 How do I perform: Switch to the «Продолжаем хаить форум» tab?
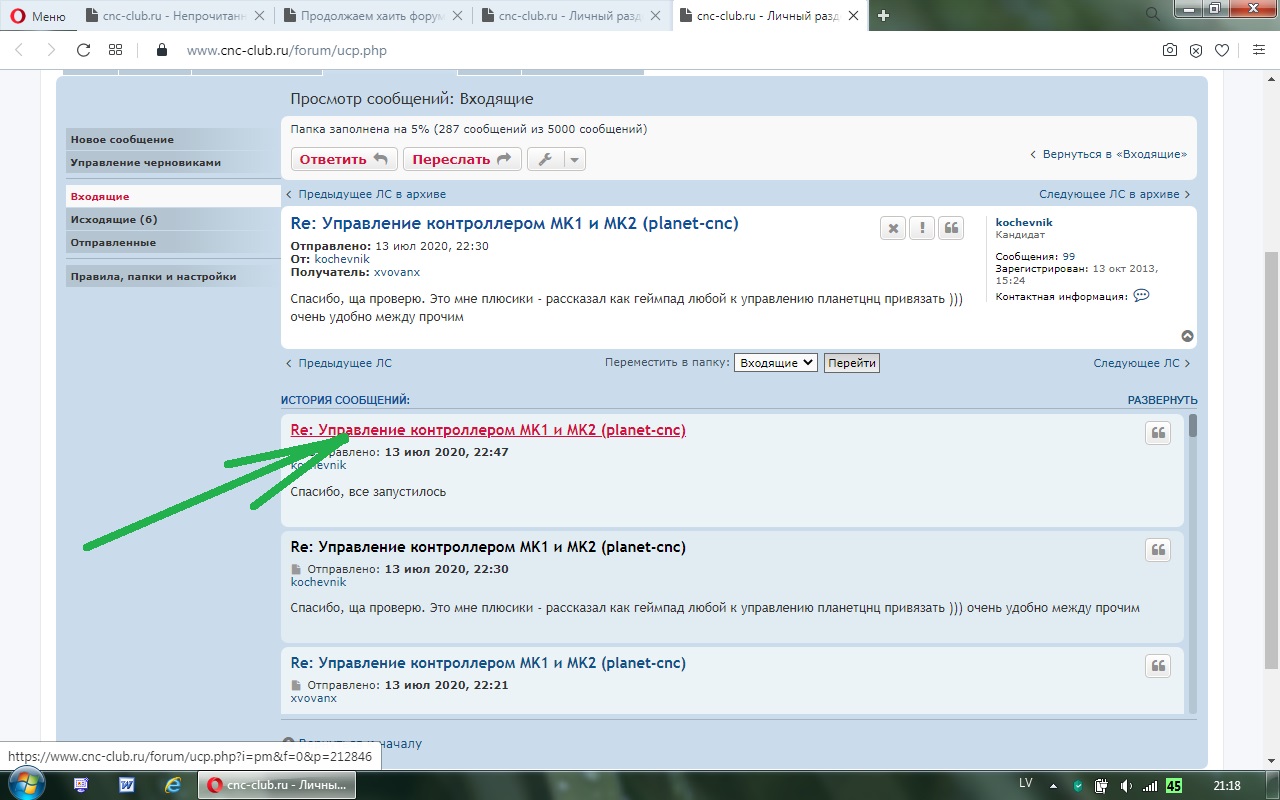(372, 16)
